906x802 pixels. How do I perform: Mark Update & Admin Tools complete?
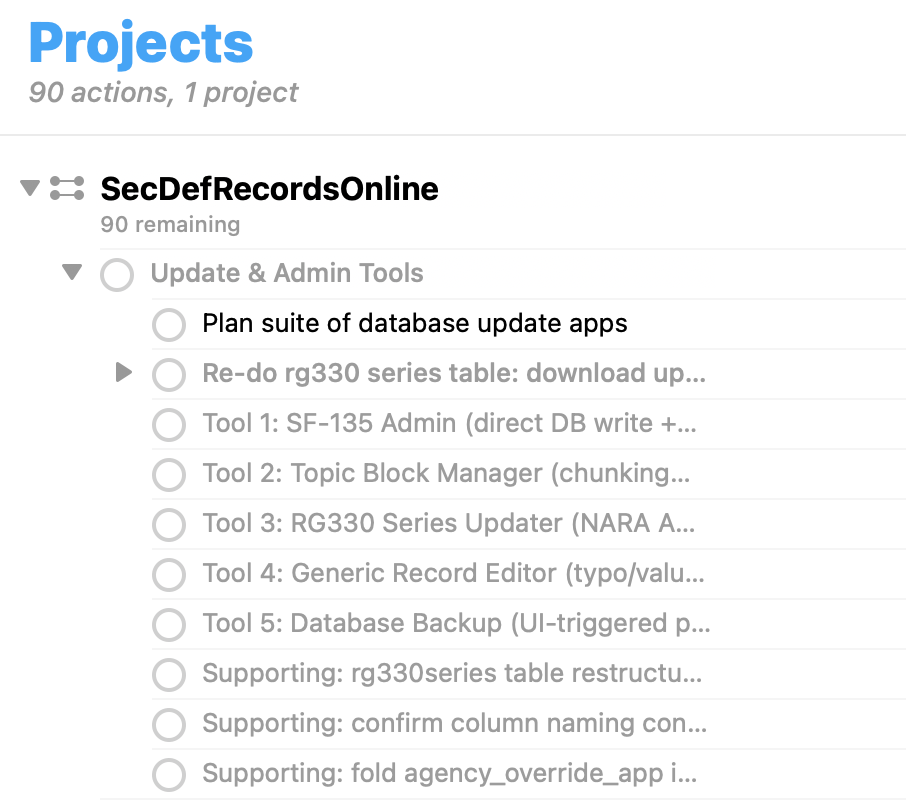(x=117, y=274)
